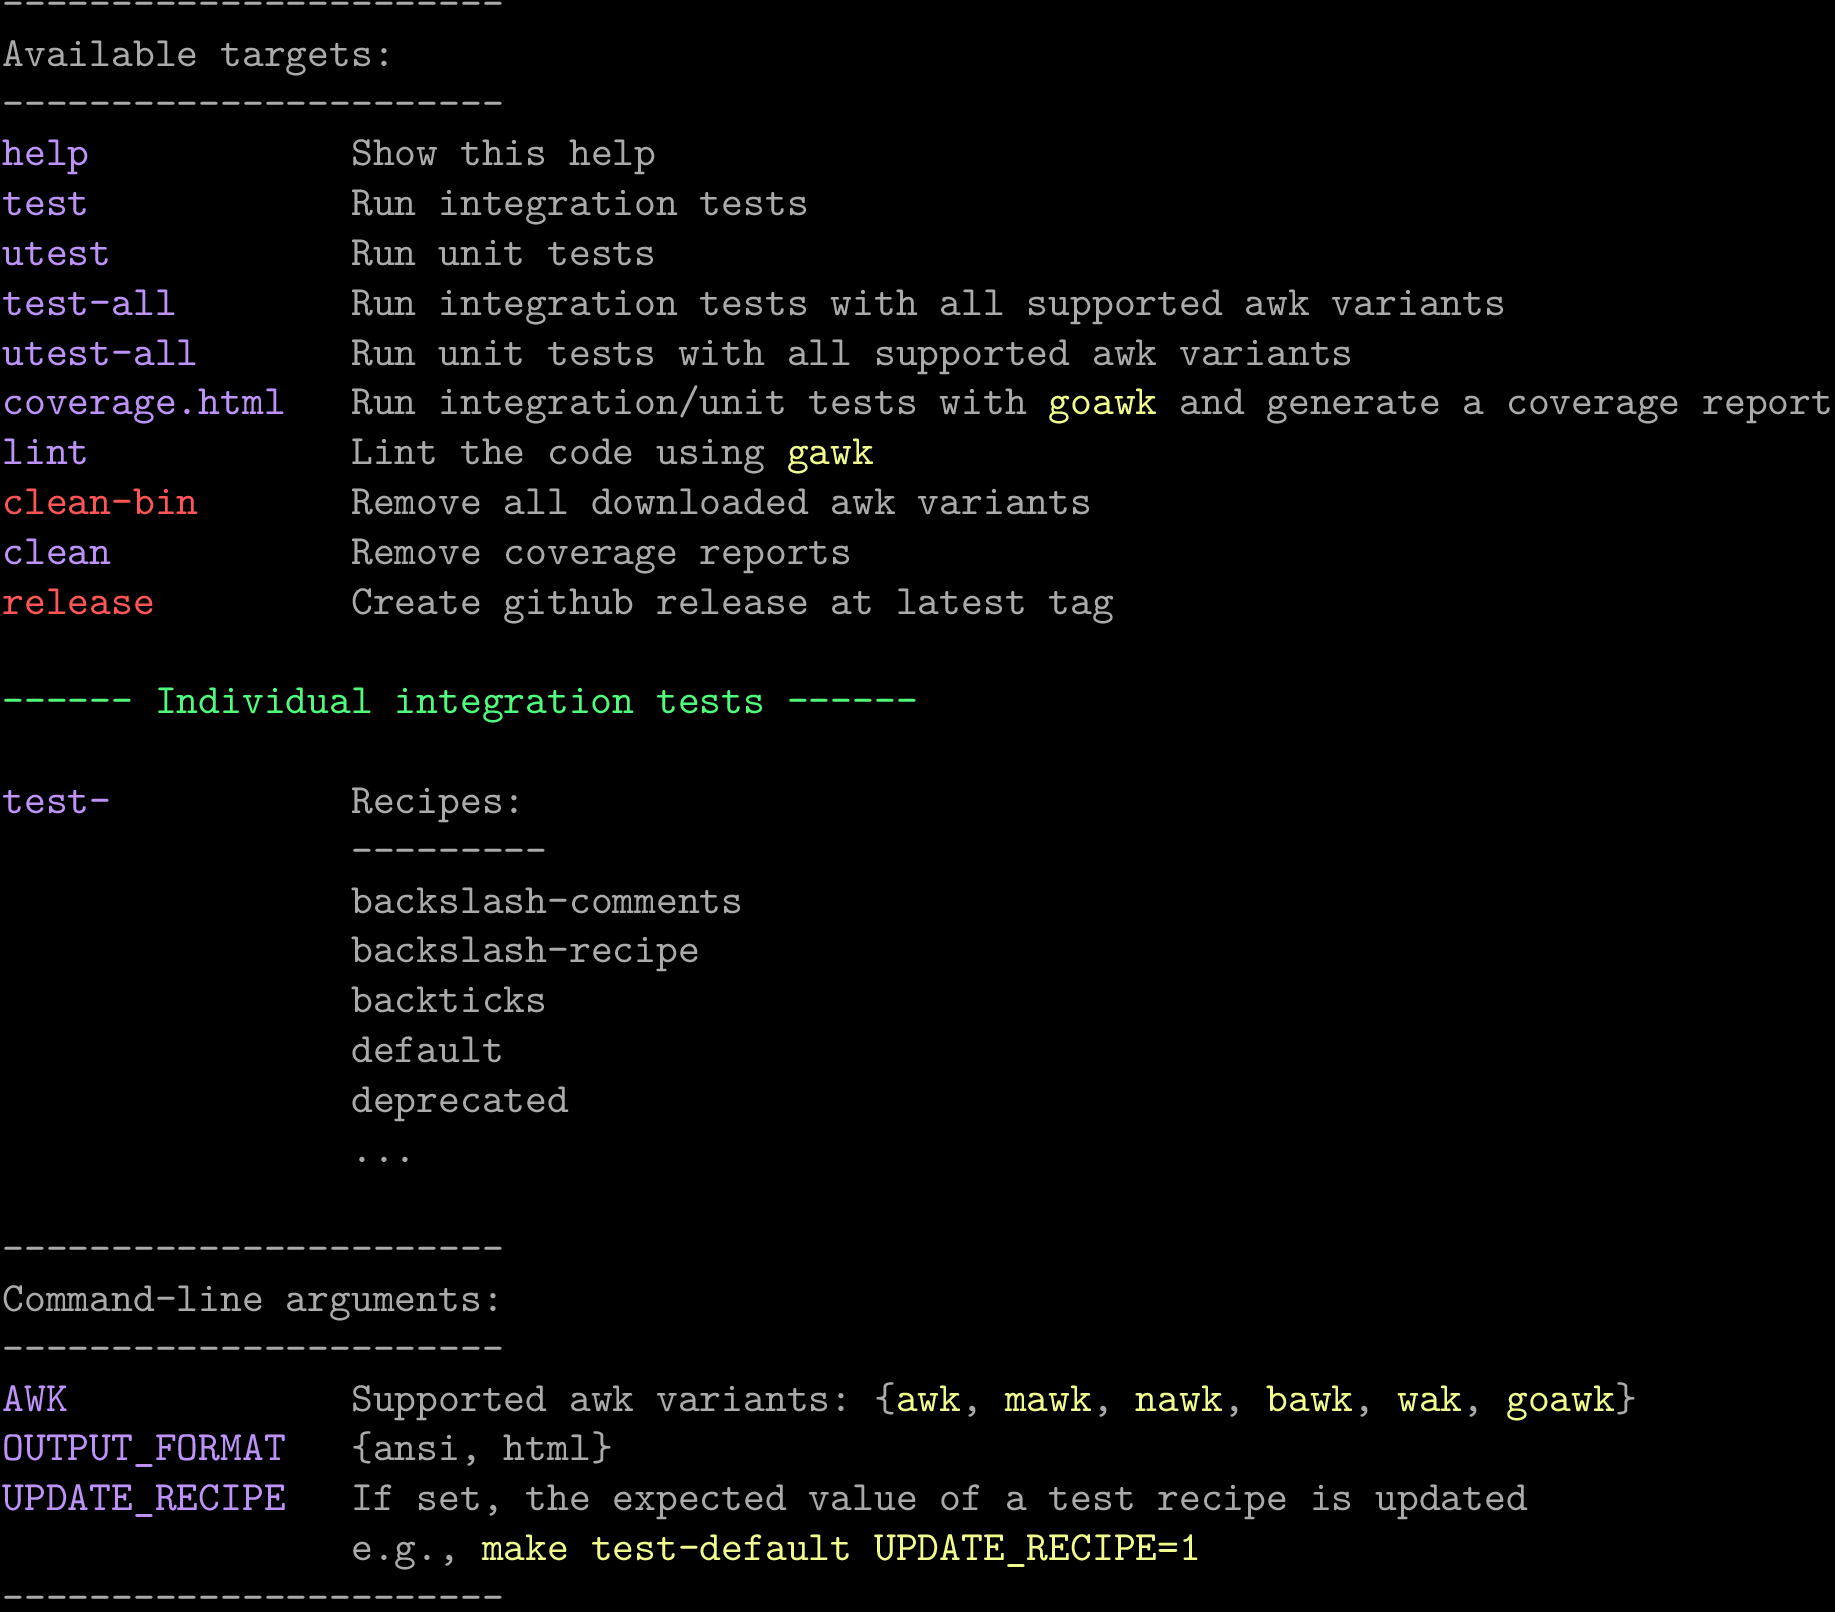Image resolution: width=1835 pixels, height=1612 pixels.
Task: Click the red 'clean-bin' target
Action: (100, 503)
